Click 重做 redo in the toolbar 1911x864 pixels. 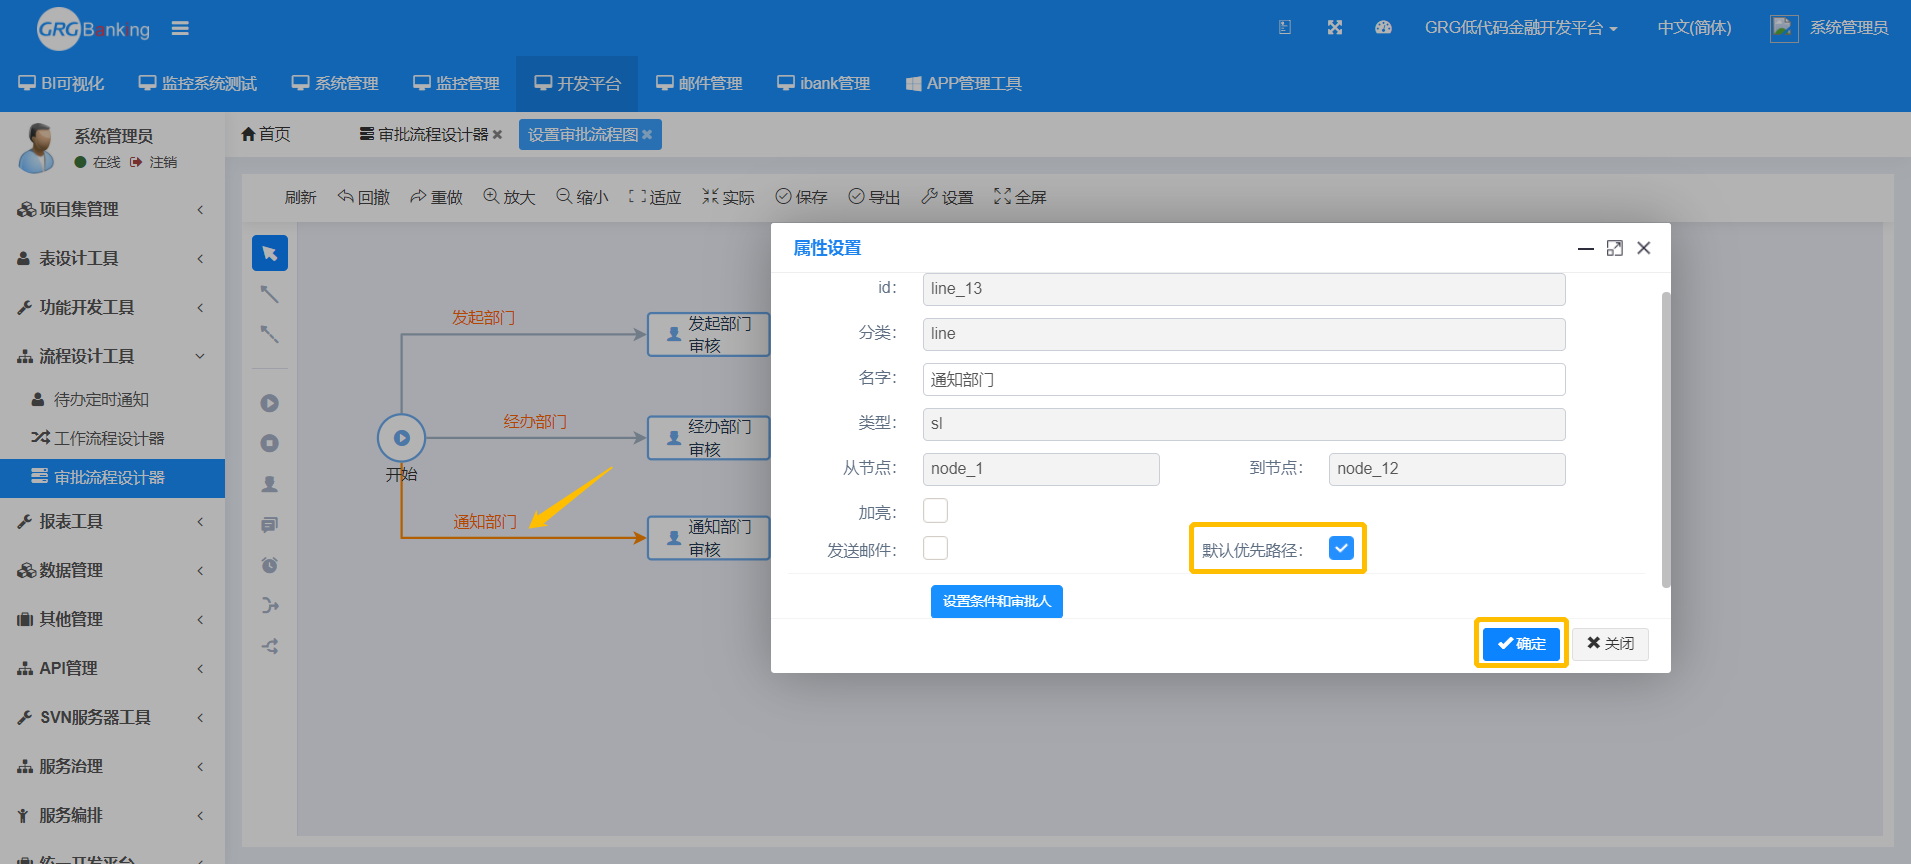coord(436,197)
